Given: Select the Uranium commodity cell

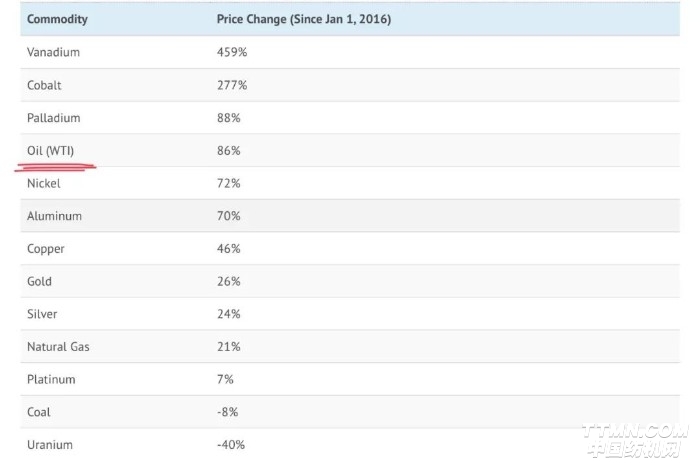Looking at the screenshot, I should click(x=49, y=445).
